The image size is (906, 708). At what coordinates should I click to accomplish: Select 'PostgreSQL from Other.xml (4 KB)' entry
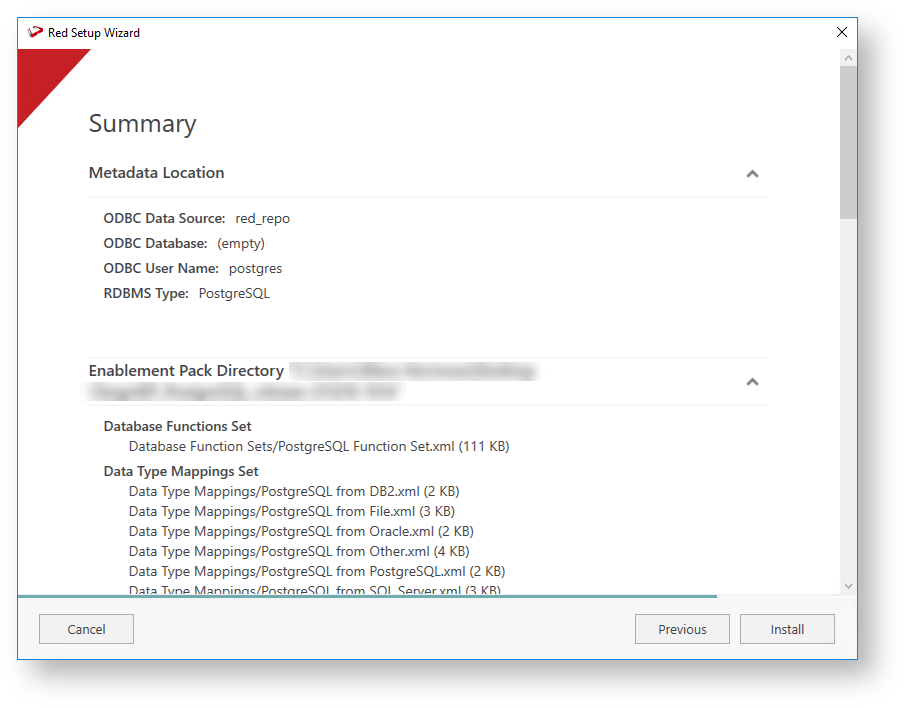point(299,551)
